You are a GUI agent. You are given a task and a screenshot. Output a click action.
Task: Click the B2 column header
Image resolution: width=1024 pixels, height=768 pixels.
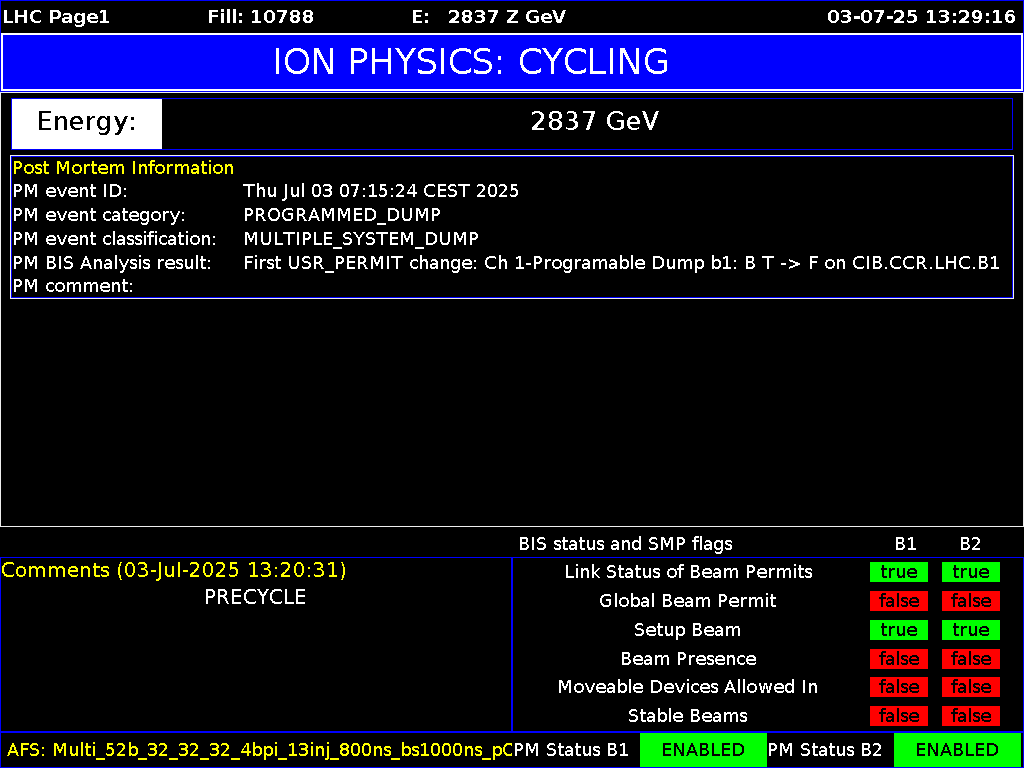[970, 544]
